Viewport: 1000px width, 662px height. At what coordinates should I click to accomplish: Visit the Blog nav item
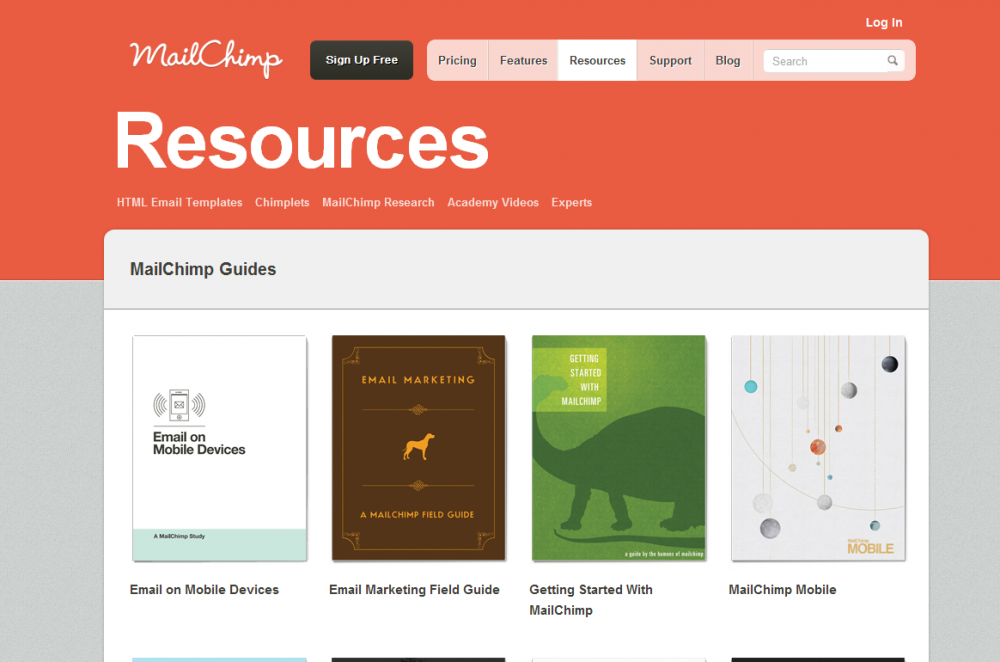728,61
